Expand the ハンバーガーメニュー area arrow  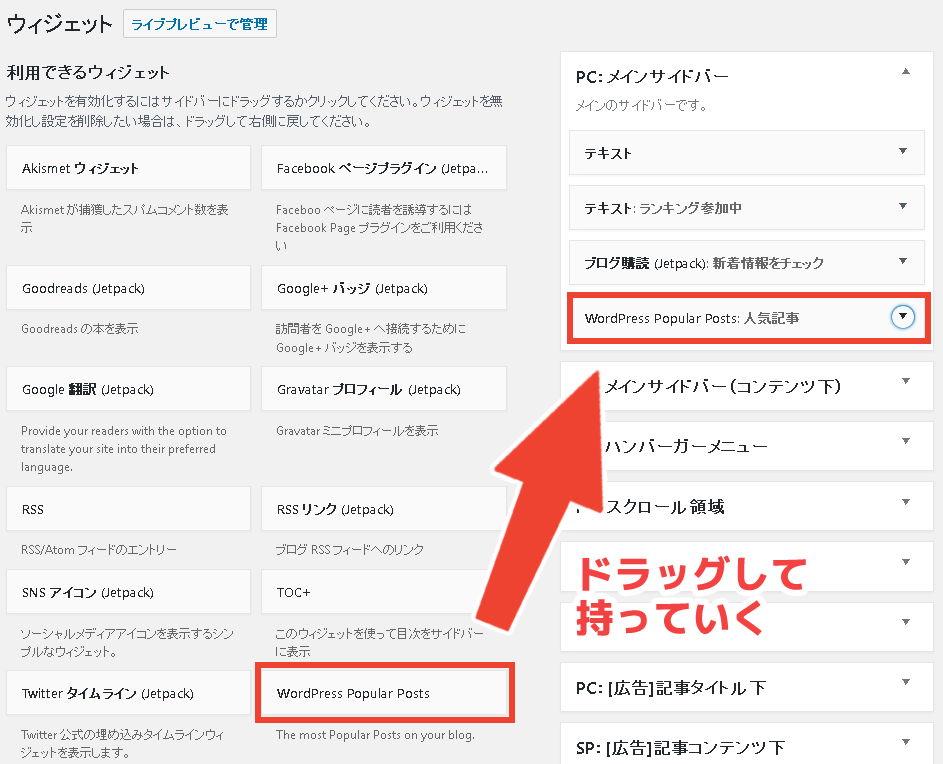coord(906,441)
